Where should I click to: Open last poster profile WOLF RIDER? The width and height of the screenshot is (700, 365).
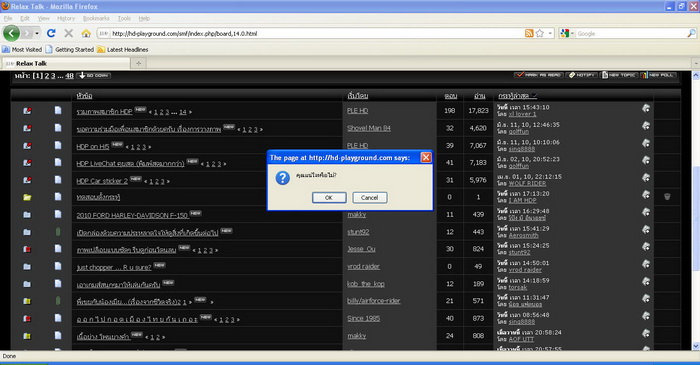click(527, 183)
